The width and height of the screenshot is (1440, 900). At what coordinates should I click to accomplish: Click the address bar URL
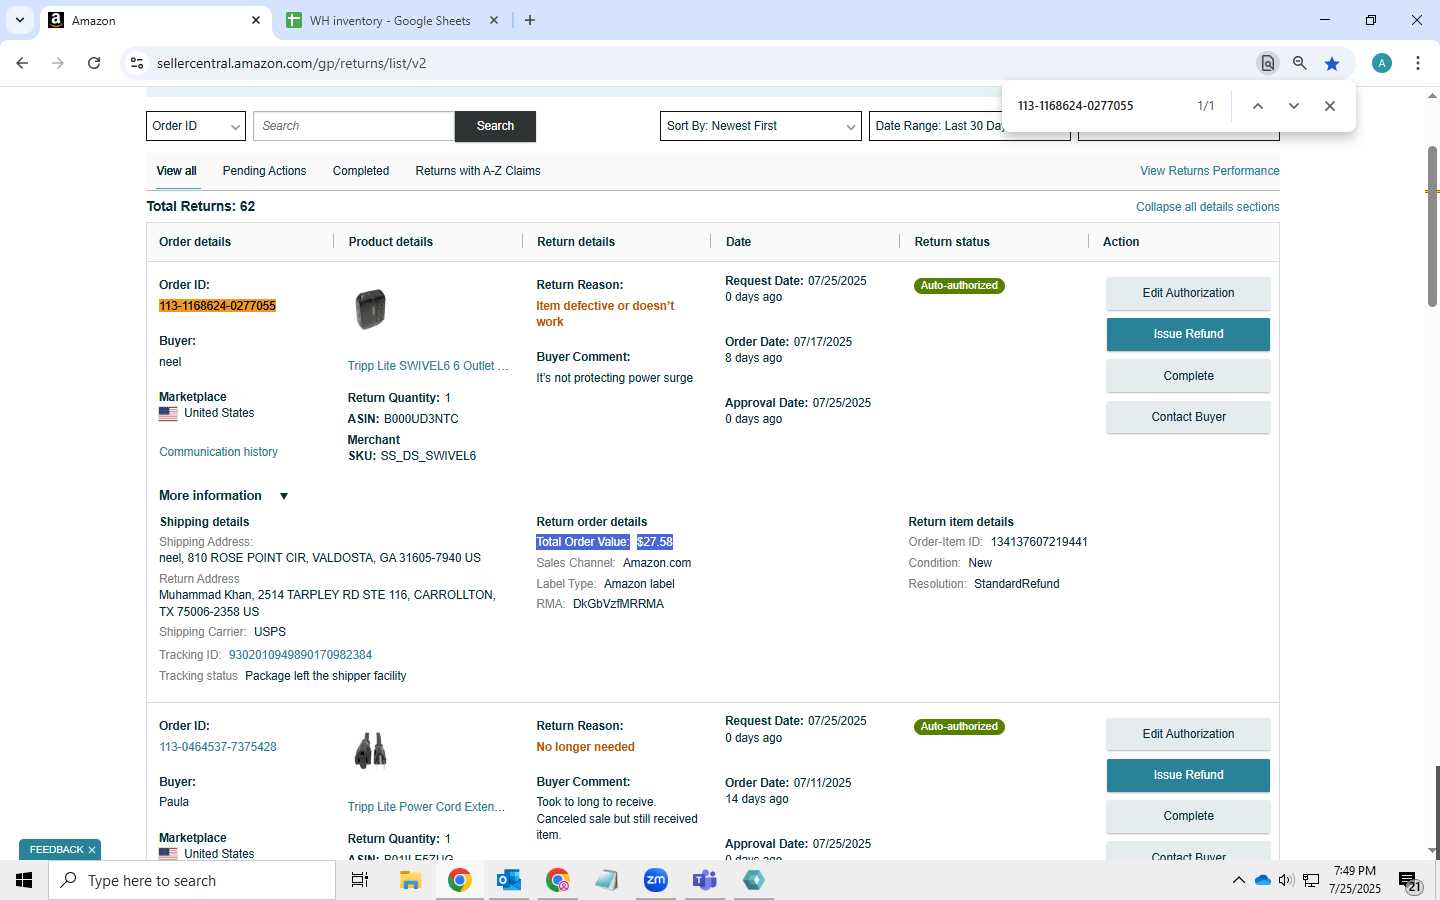pyautogui.click(x=292, y=63)
